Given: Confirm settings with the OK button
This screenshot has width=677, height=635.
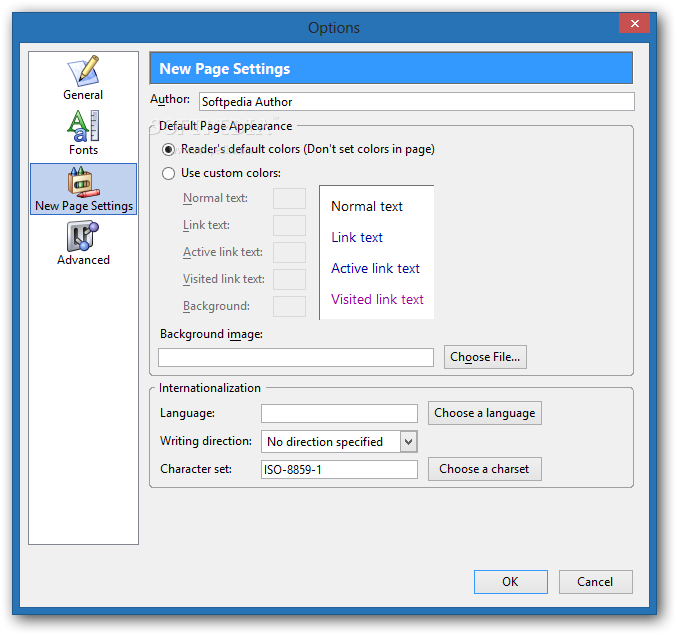Looking at the screenshot, I should [x=511, y=582].
